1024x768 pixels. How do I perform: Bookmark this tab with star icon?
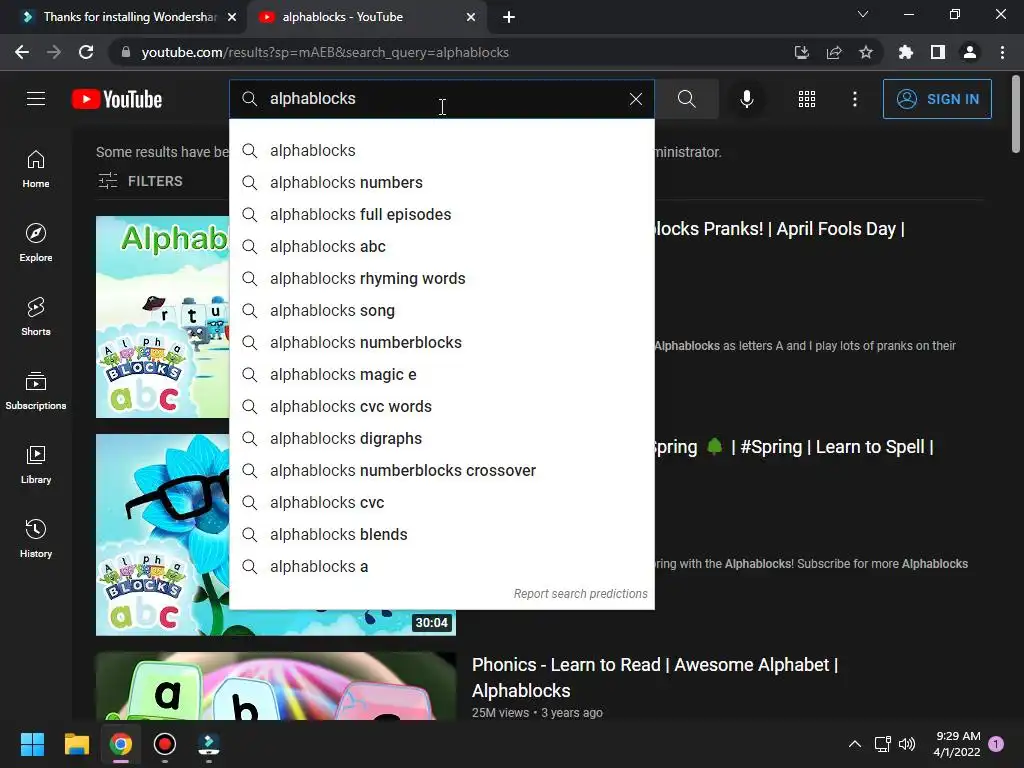(x=866, y=52)
